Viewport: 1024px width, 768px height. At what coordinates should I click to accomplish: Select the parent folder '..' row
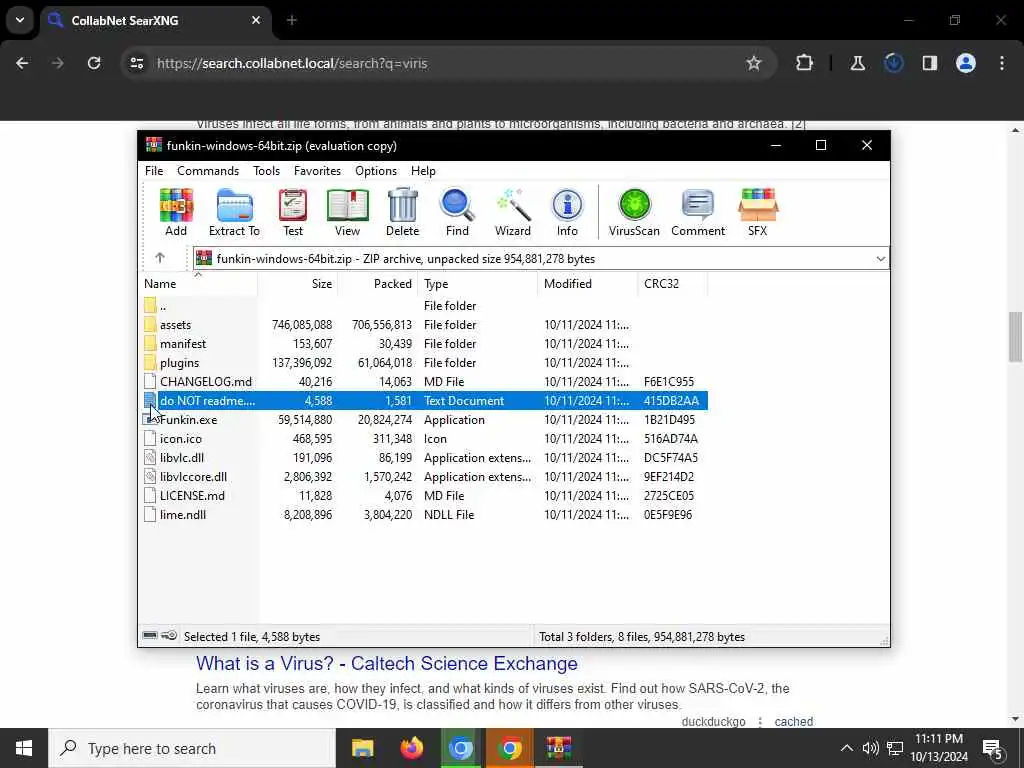tap(424, 306)
